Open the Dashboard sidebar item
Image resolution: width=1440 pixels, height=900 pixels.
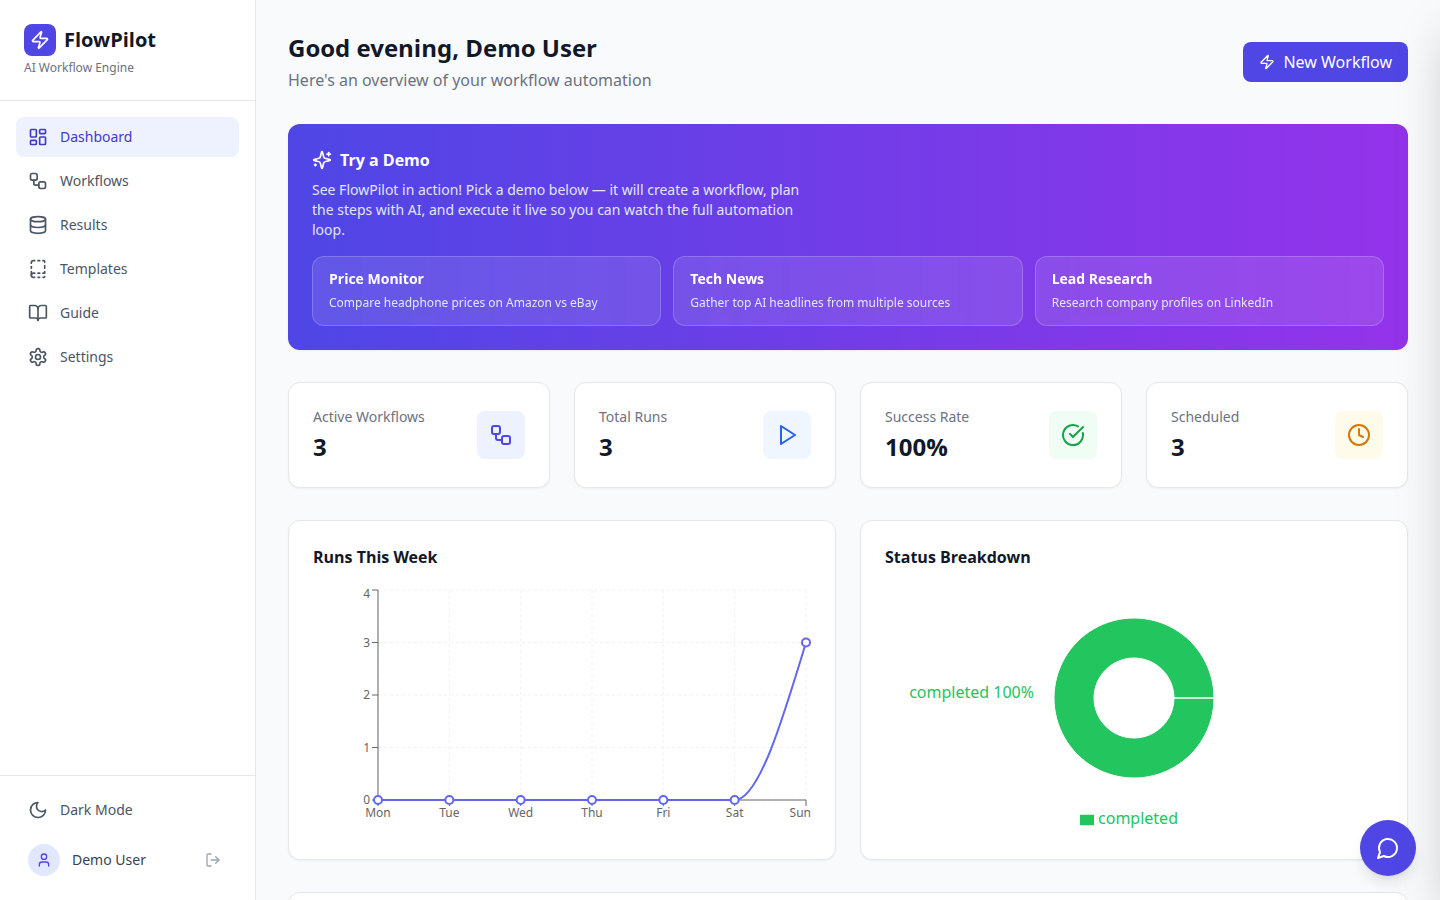127,137
